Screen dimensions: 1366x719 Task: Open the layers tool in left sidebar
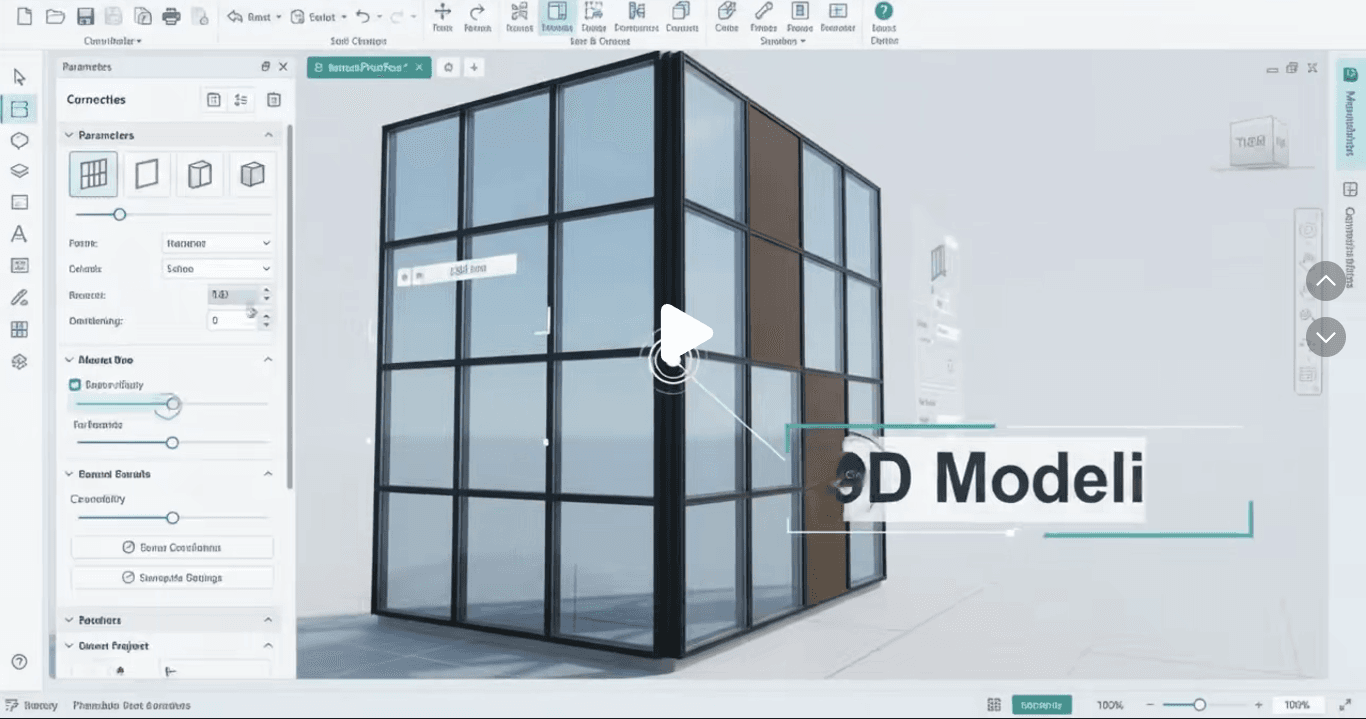(x=19, y=171)
